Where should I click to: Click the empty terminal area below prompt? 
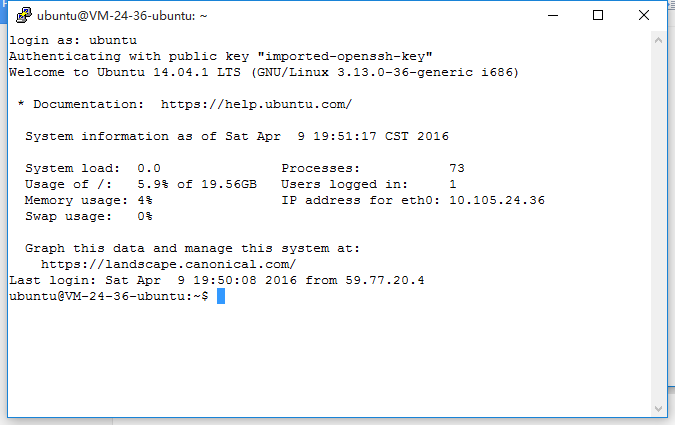[329, 357]
